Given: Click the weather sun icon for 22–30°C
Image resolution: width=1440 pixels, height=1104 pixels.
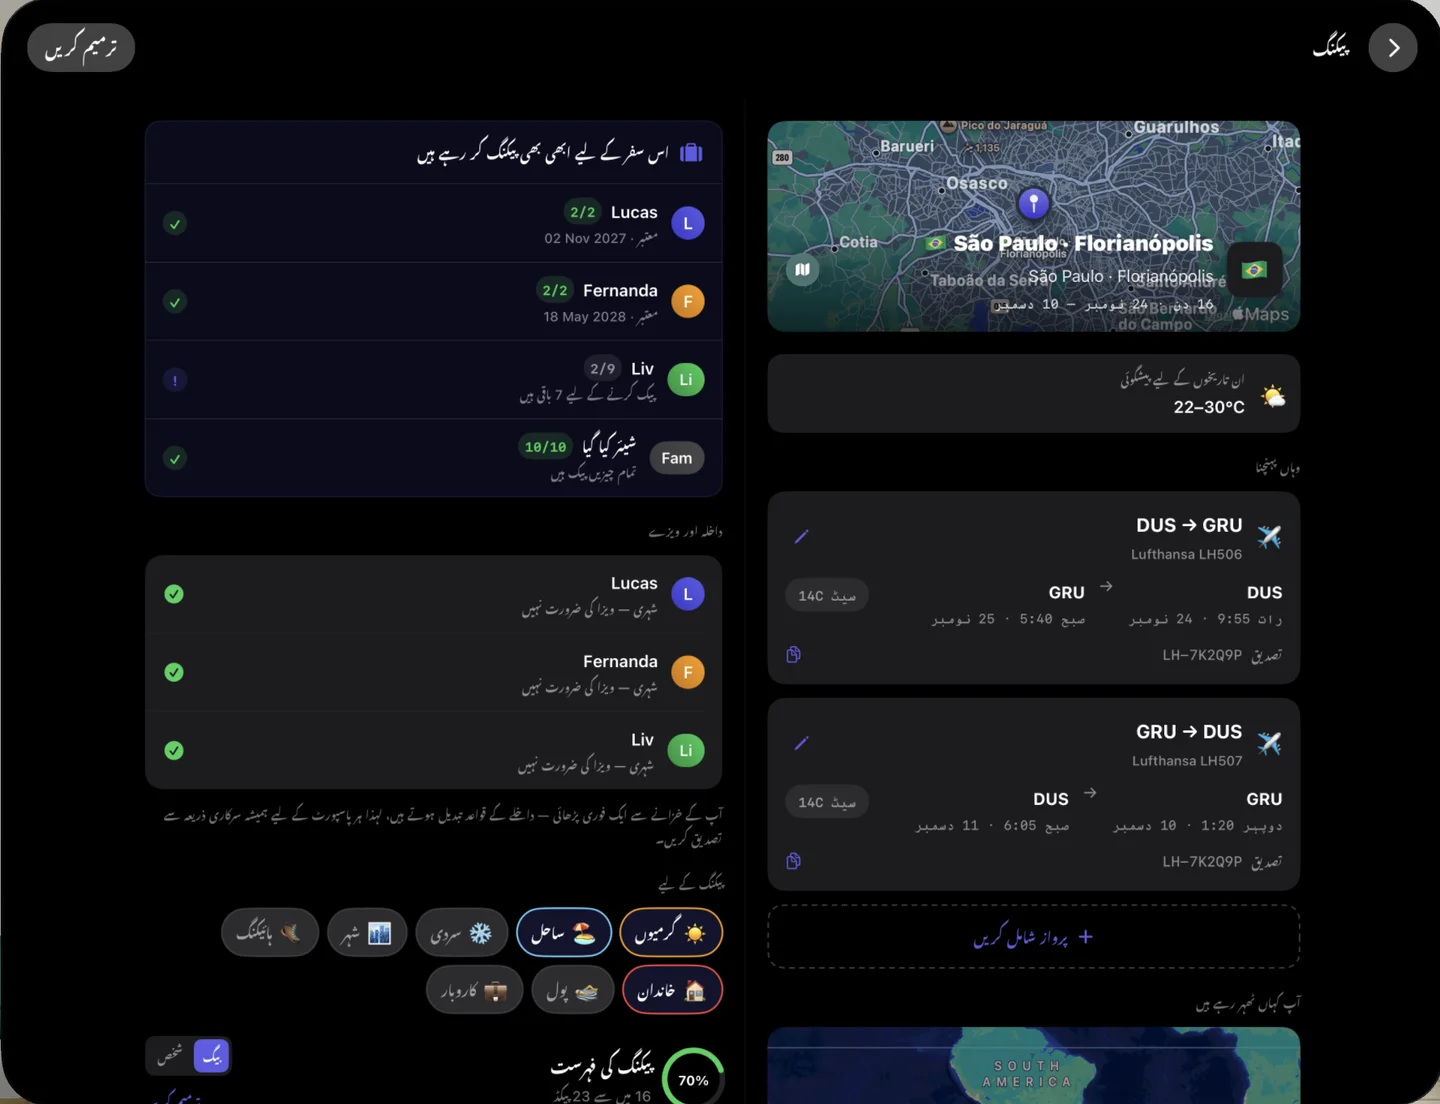Looking at the screenshot, I should [1273, 396].
